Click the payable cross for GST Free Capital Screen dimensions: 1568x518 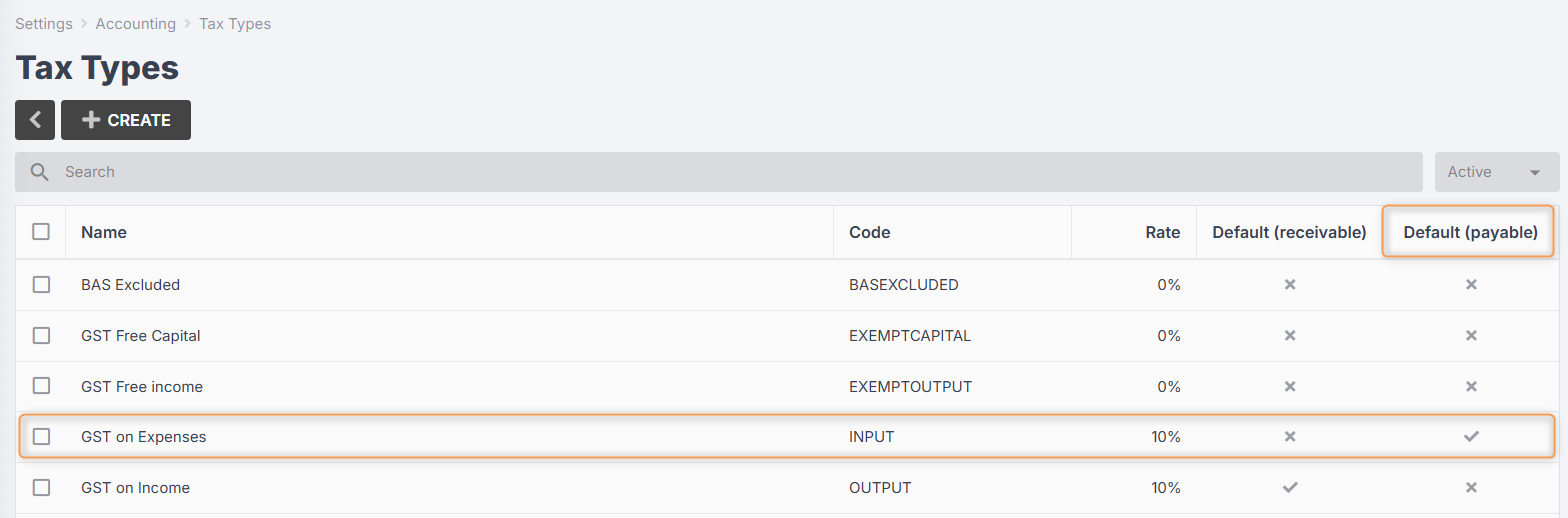(1471, 336)
